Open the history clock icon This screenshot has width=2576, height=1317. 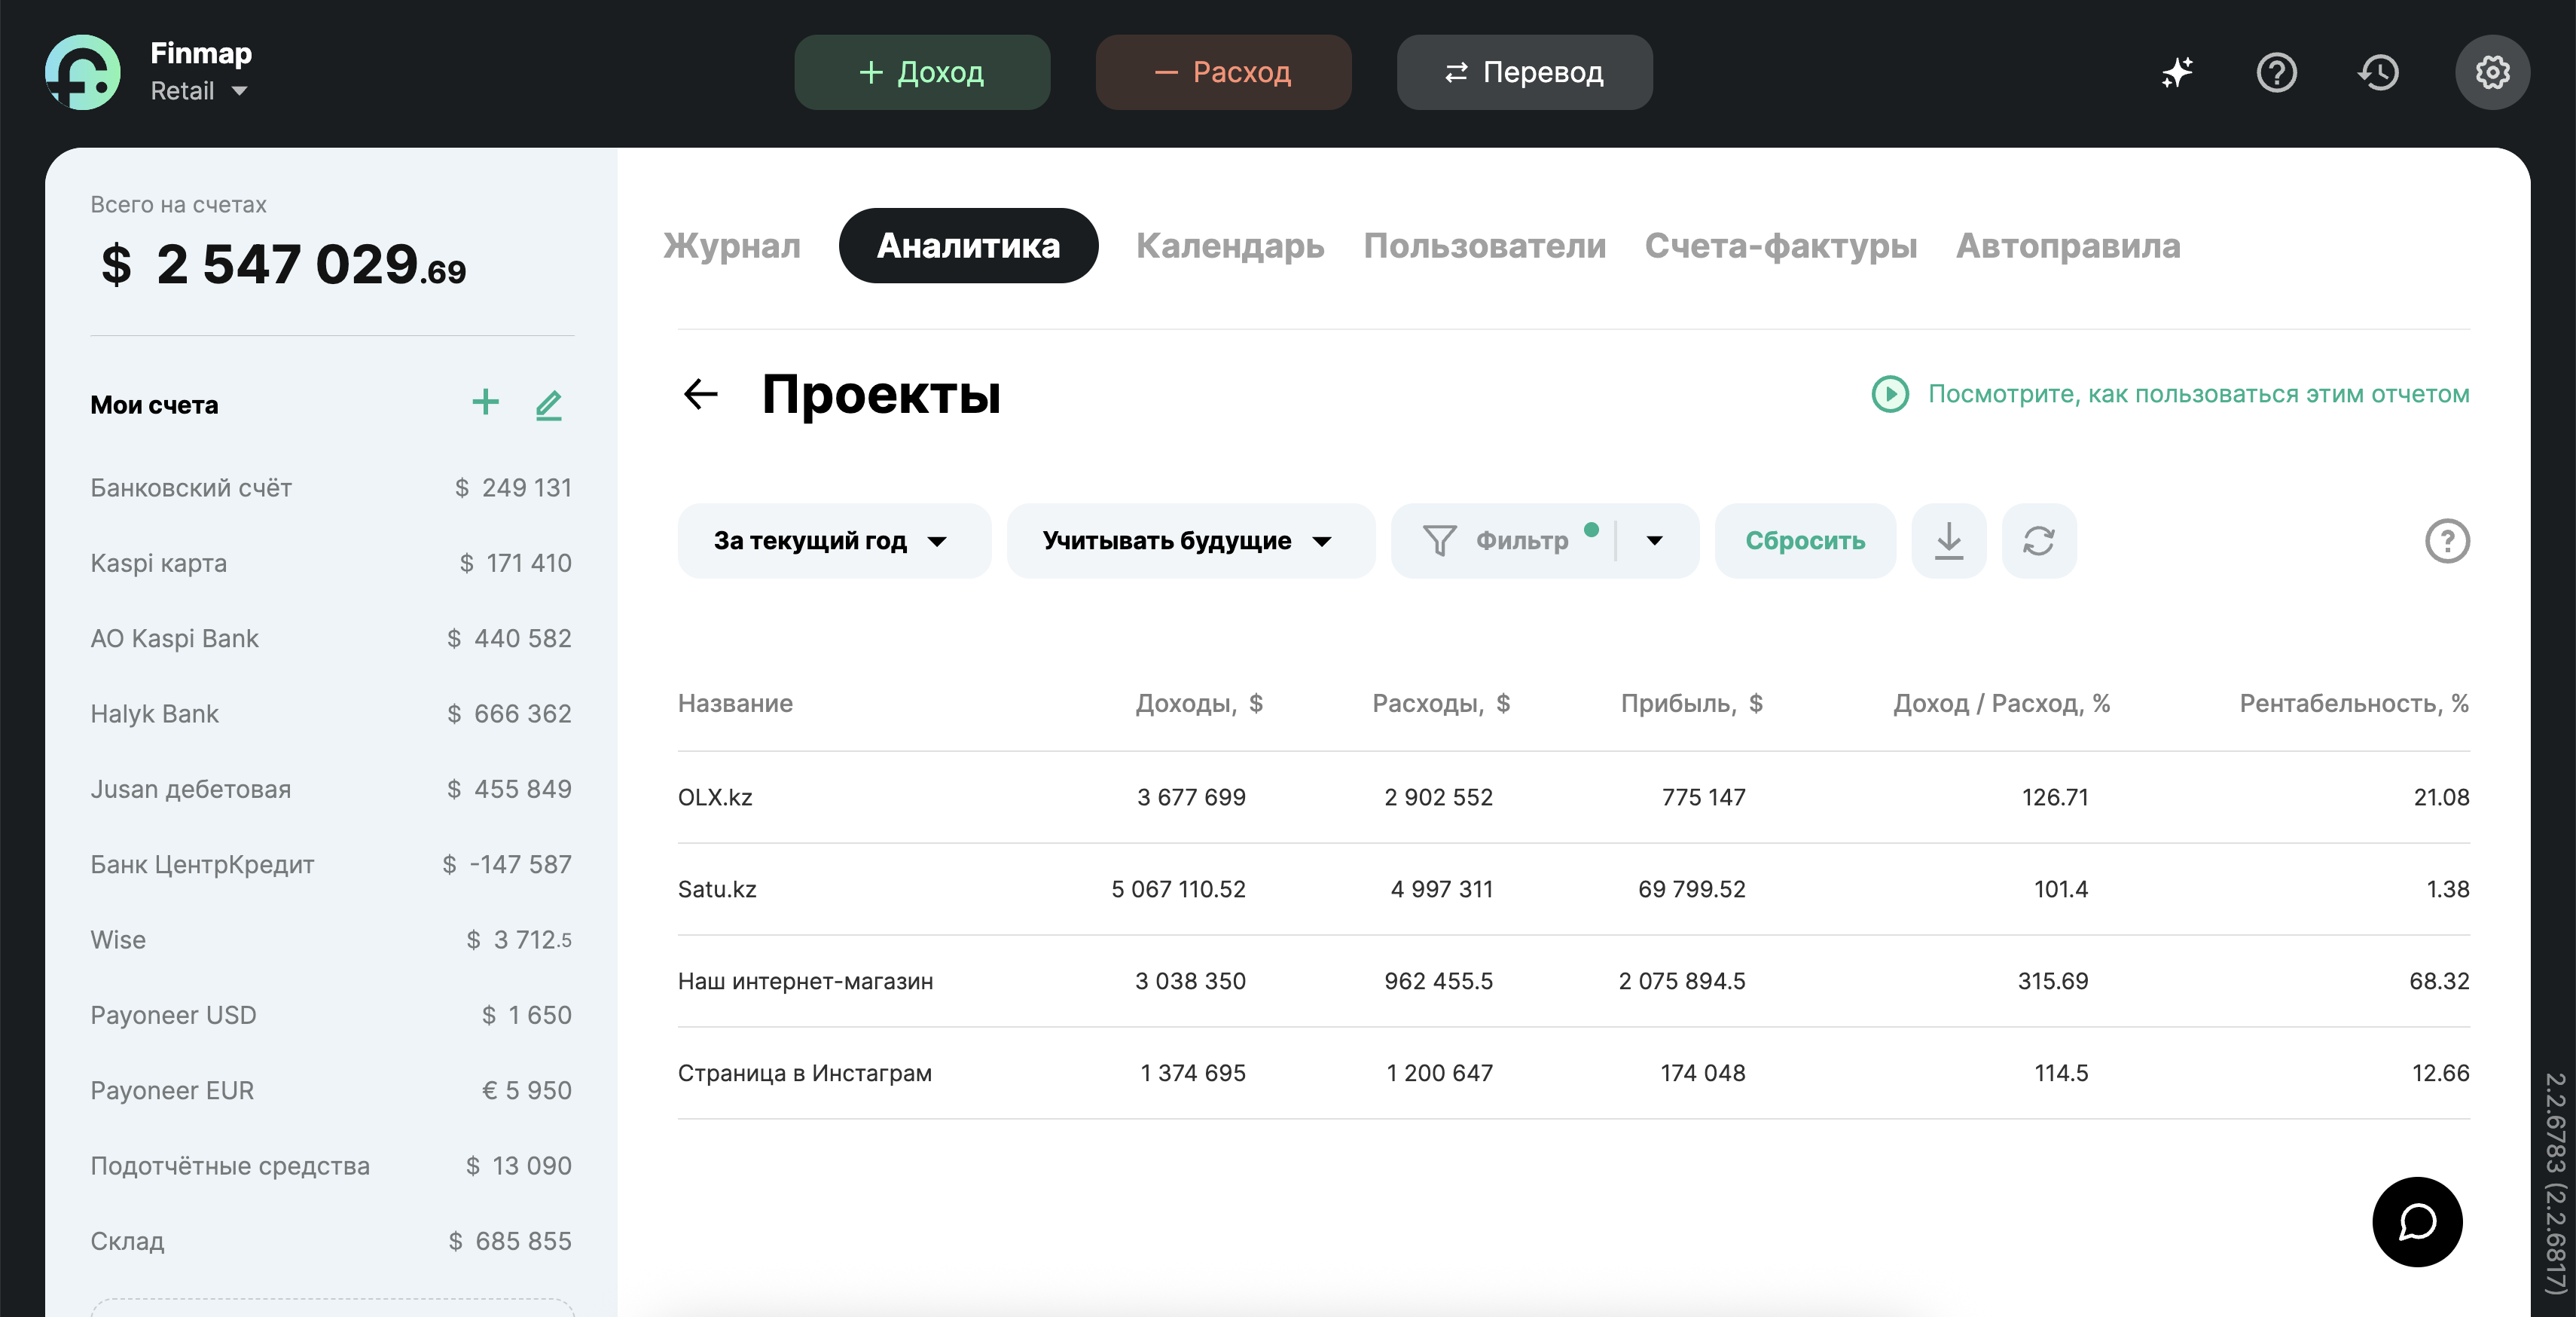(2379, 72)
